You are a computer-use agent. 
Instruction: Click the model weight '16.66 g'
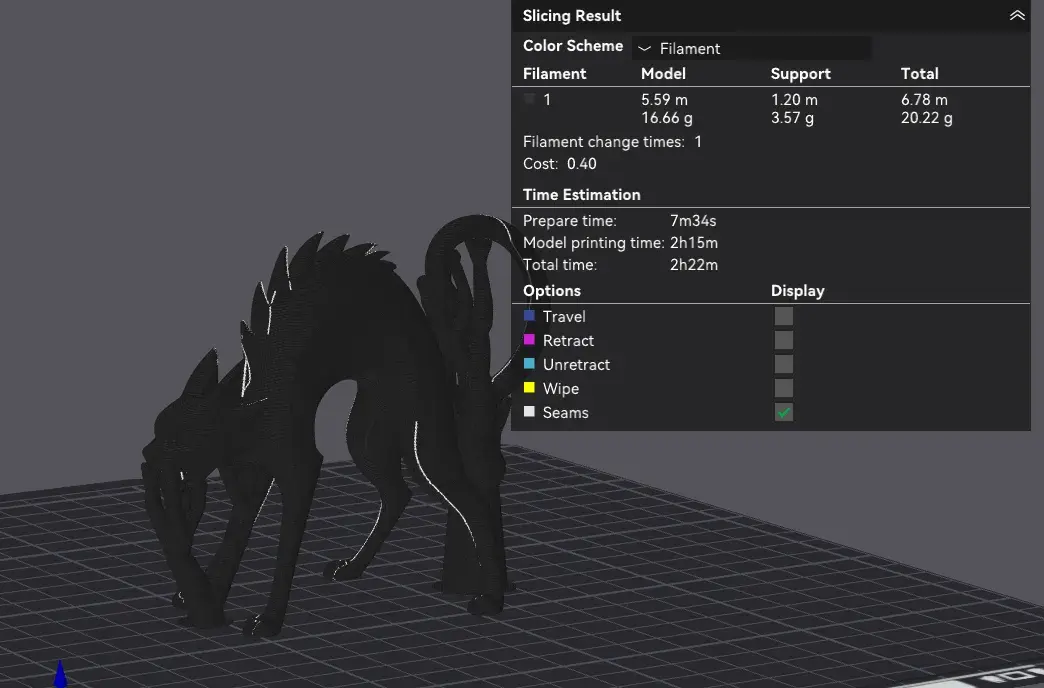point(667,118)
